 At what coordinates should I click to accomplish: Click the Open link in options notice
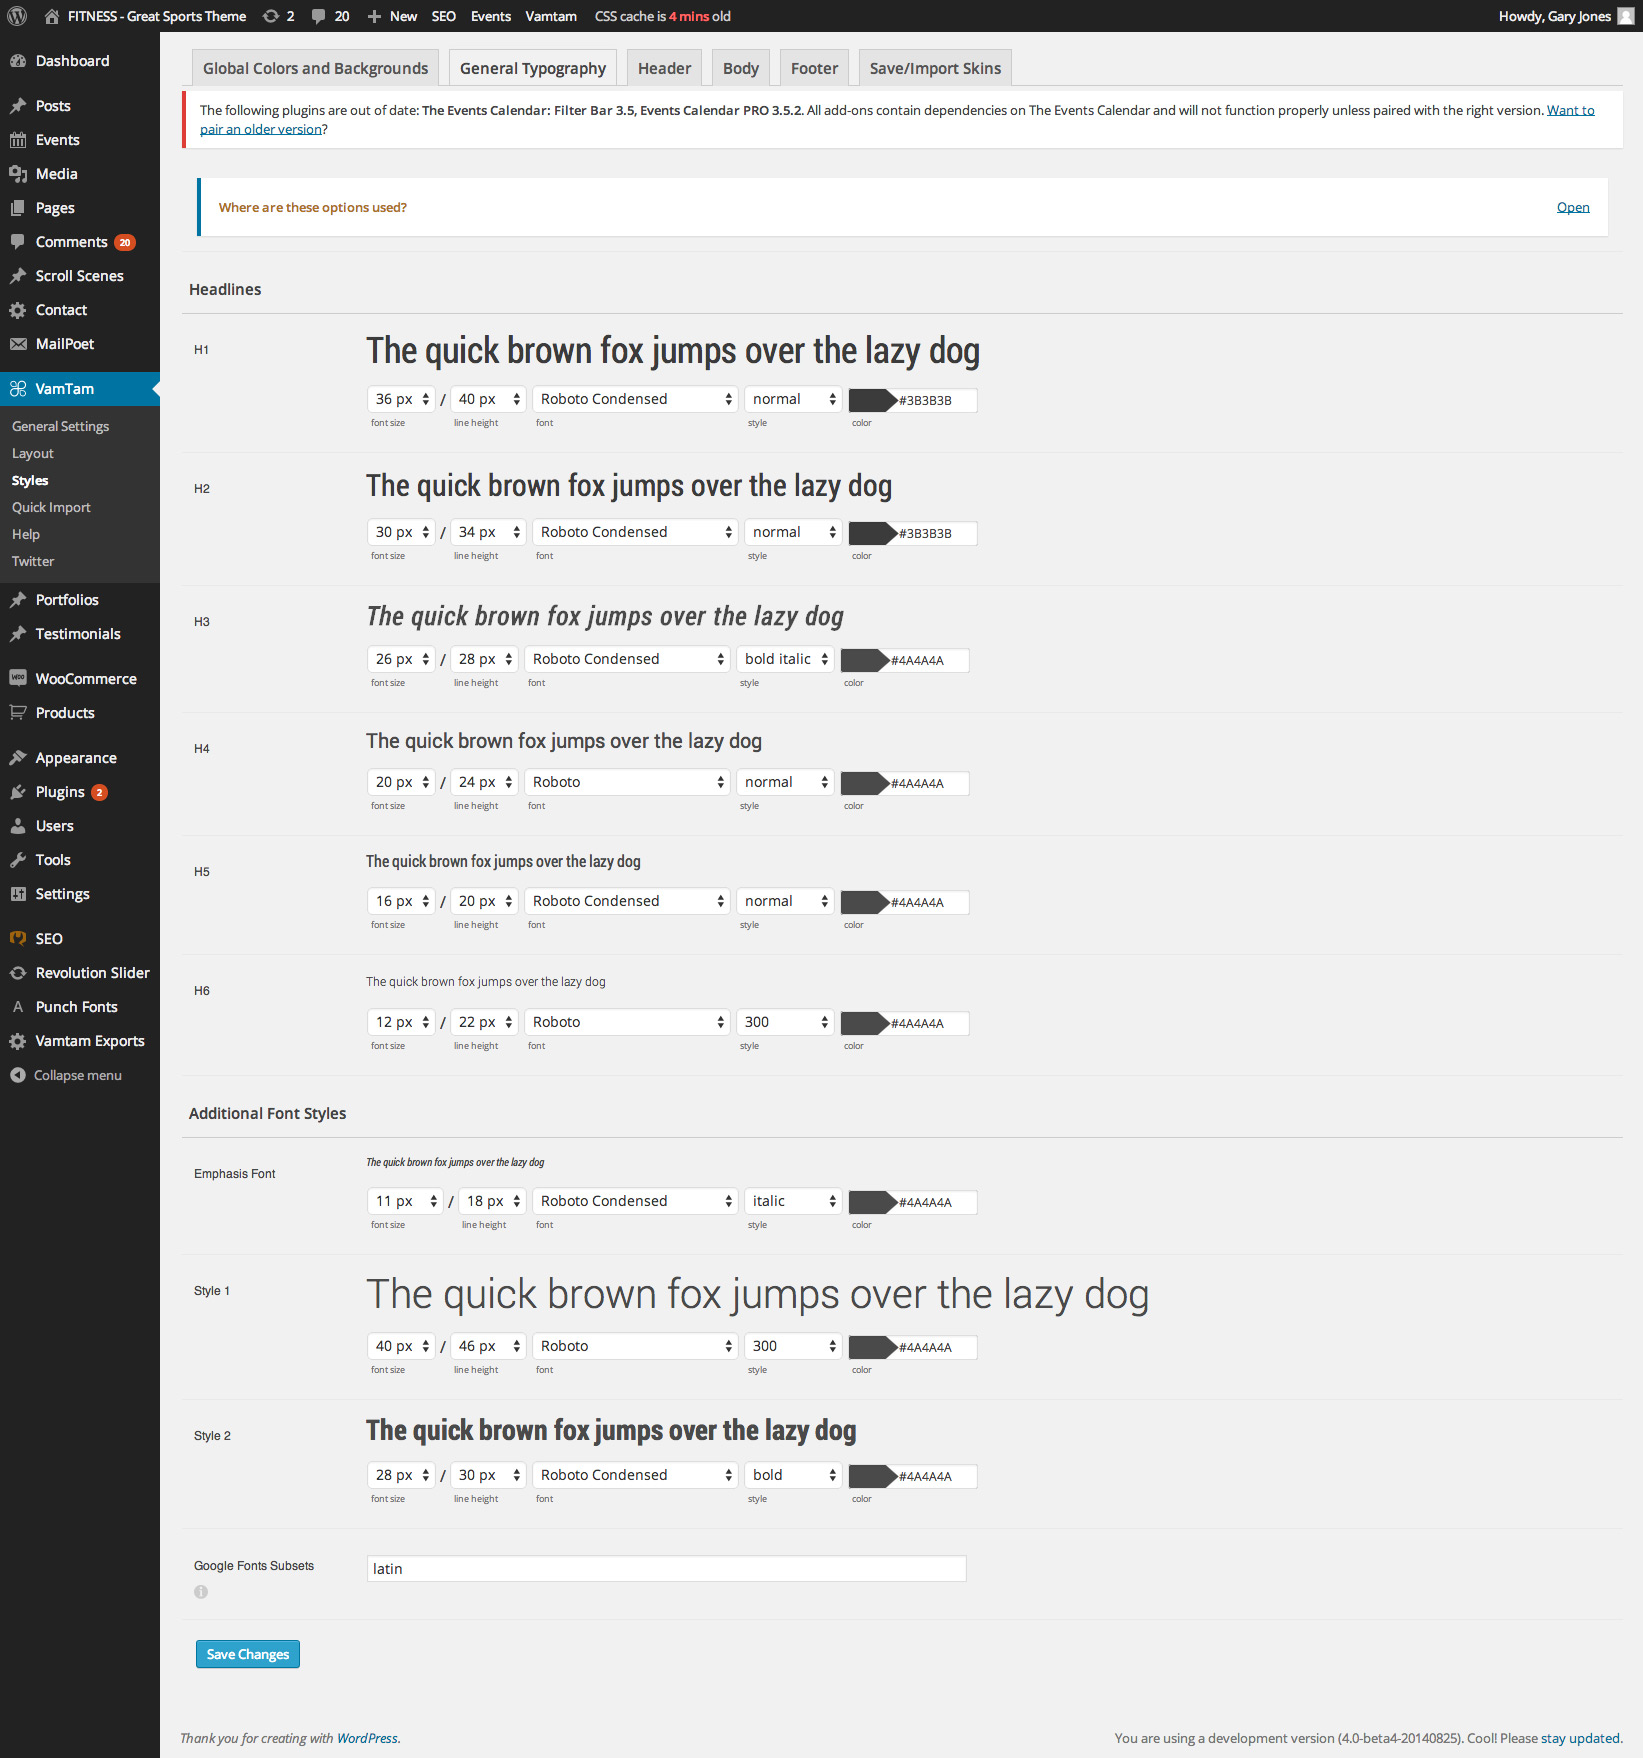point(1572,207)
